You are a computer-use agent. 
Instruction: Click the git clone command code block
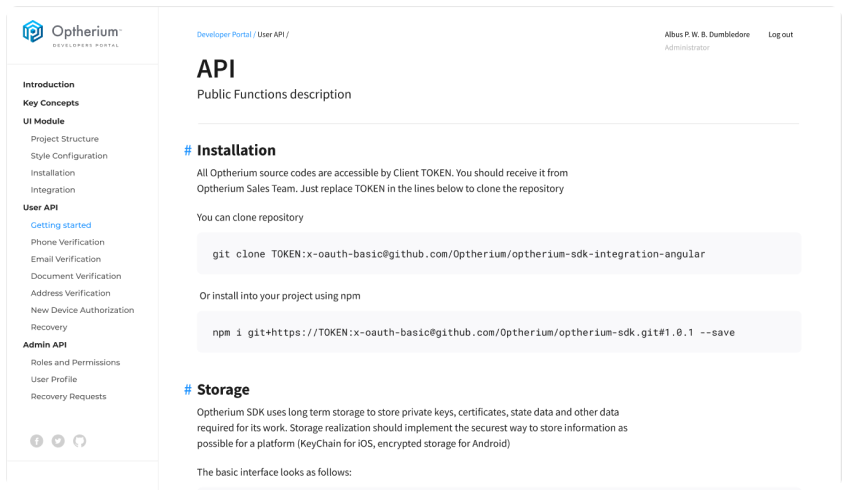click(499, 254)
